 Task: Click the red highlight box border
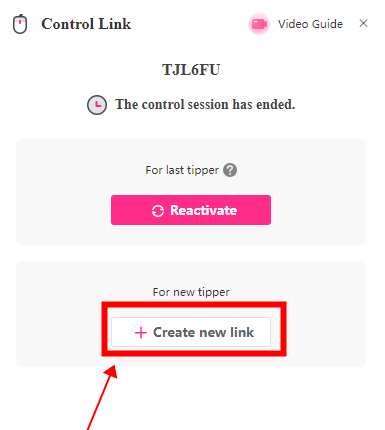[x=194, y=304]
